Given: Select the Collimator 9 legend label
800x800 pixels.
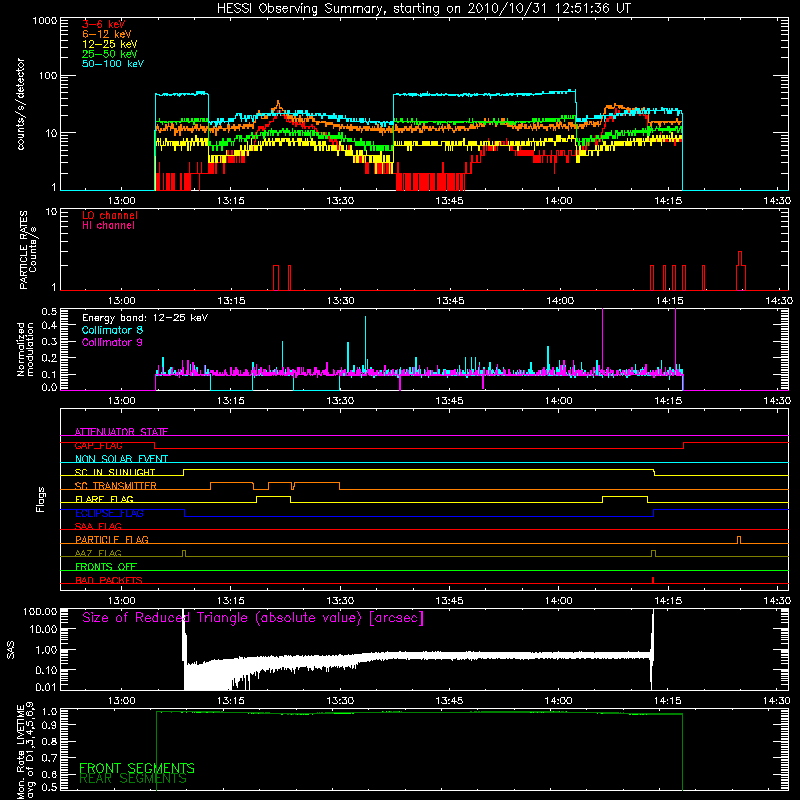Looking at the screenshot, I should coord(112,342).
